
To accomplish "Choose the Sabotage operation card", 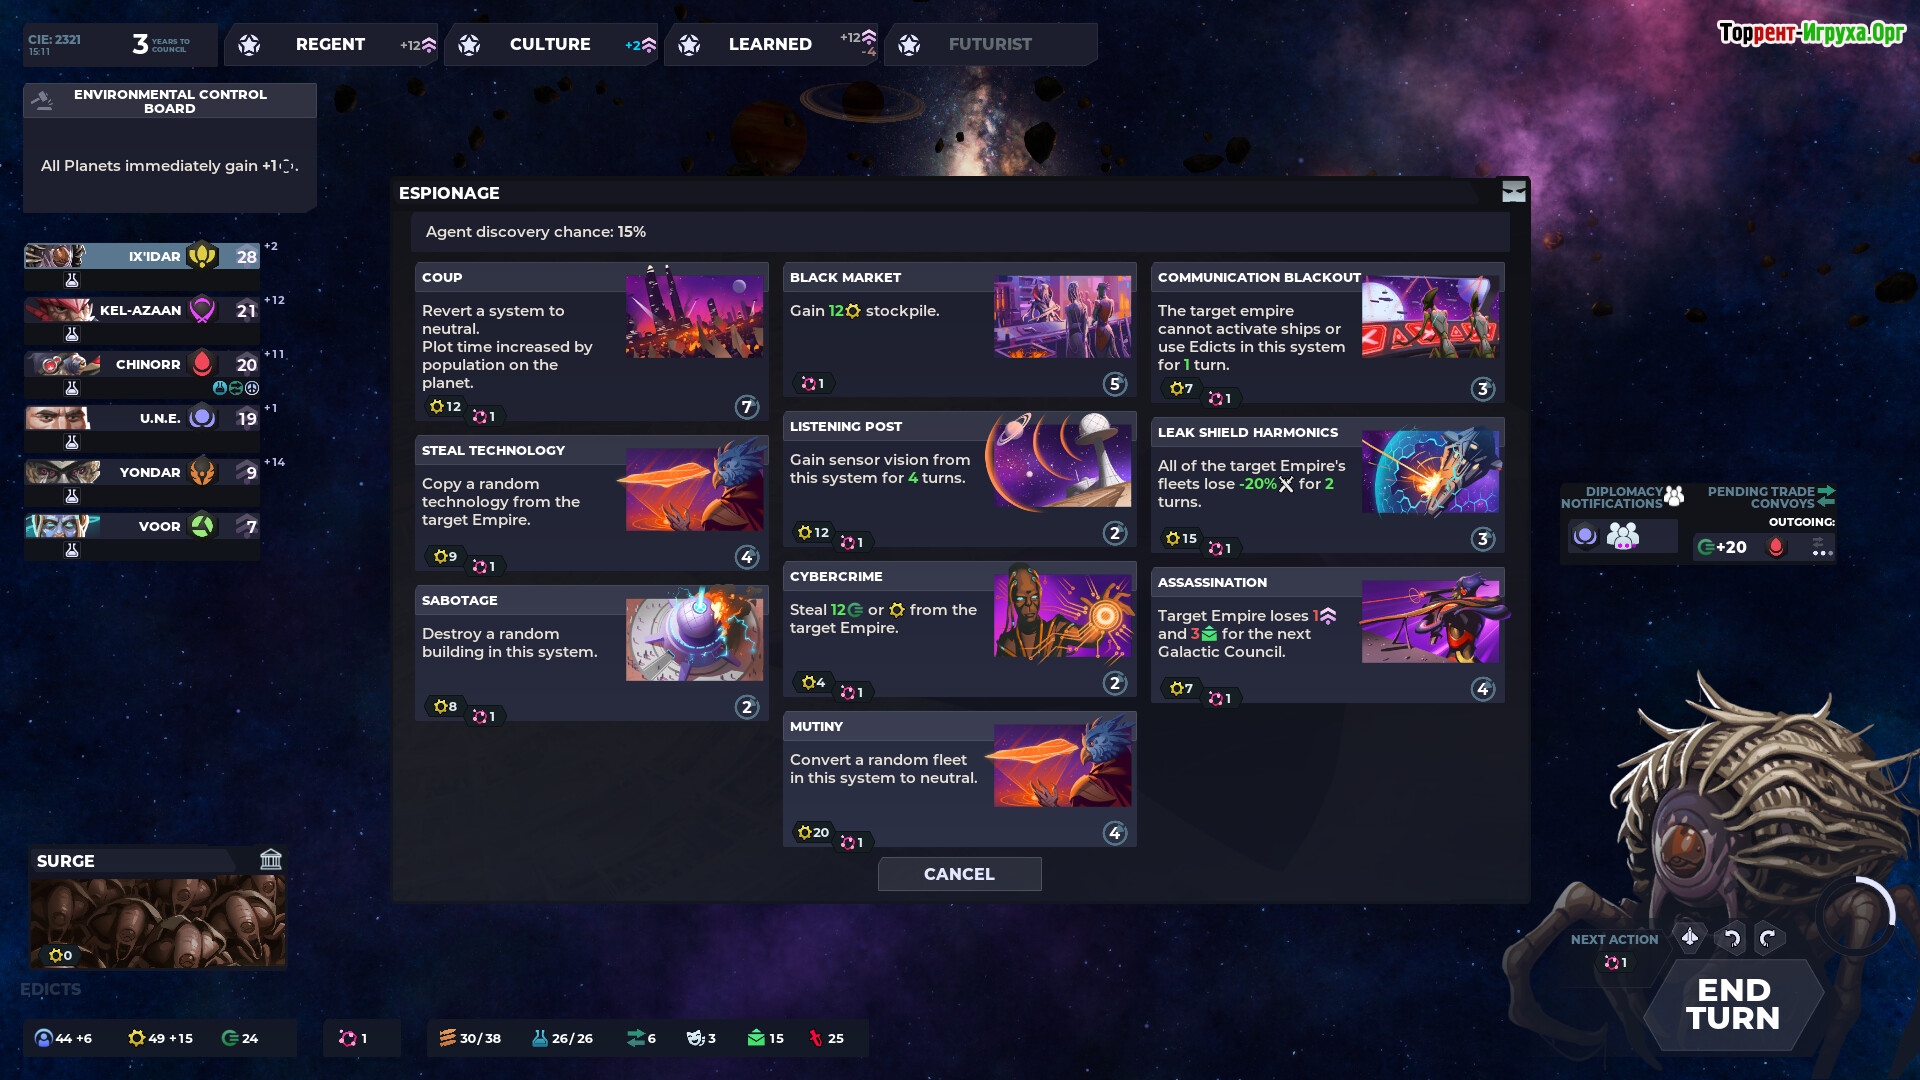I will [591, 653].
